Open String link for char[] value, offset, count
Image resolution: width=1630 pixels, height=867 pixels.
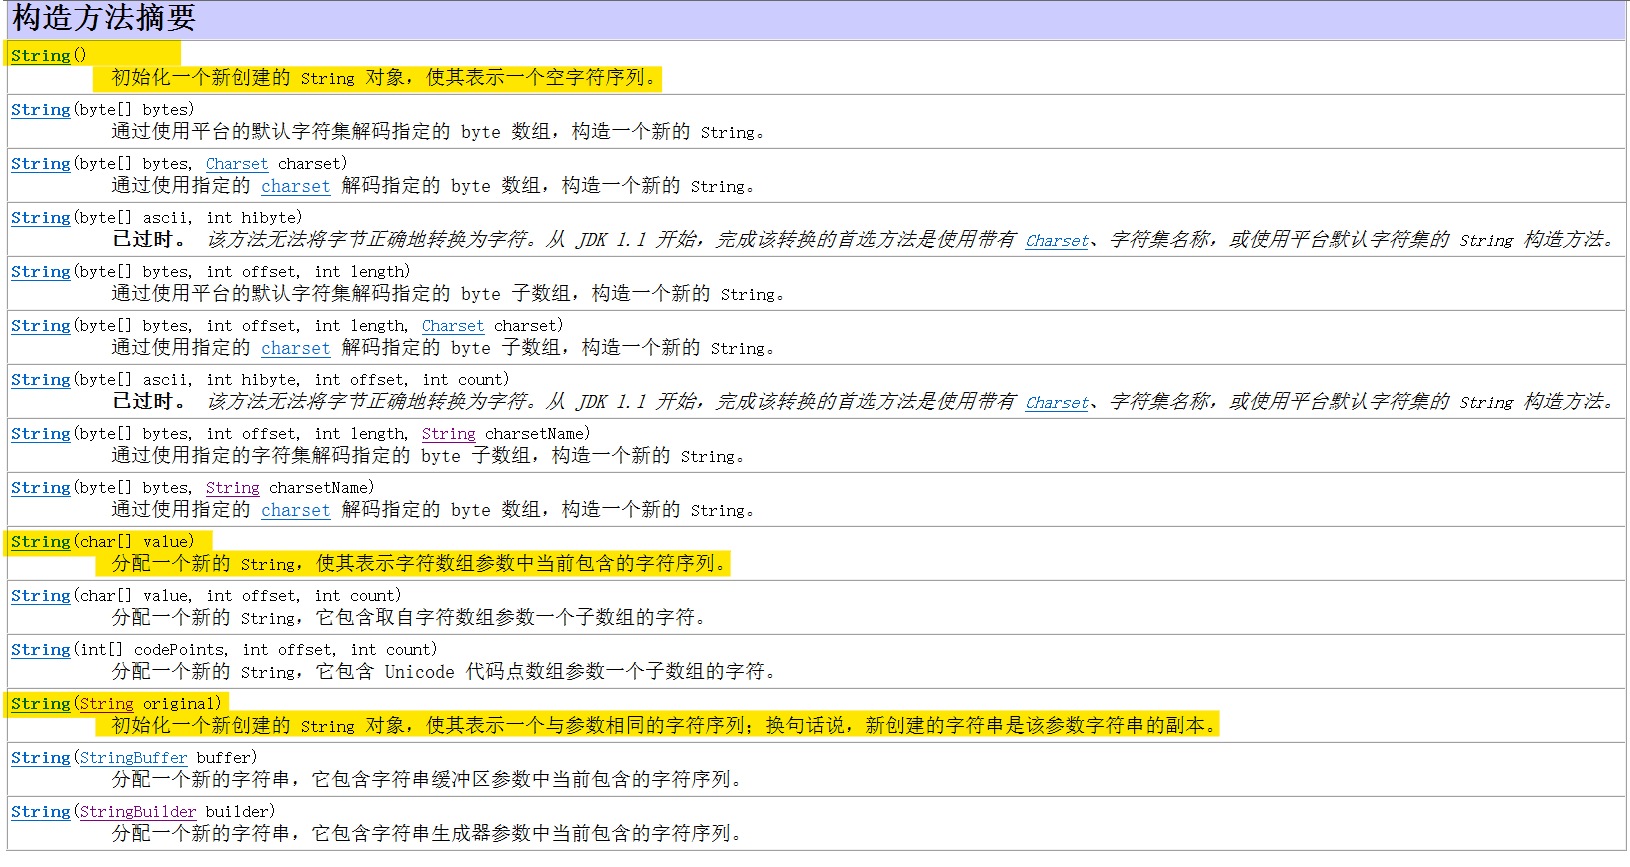pyautogui.click(x=41, y=596)
